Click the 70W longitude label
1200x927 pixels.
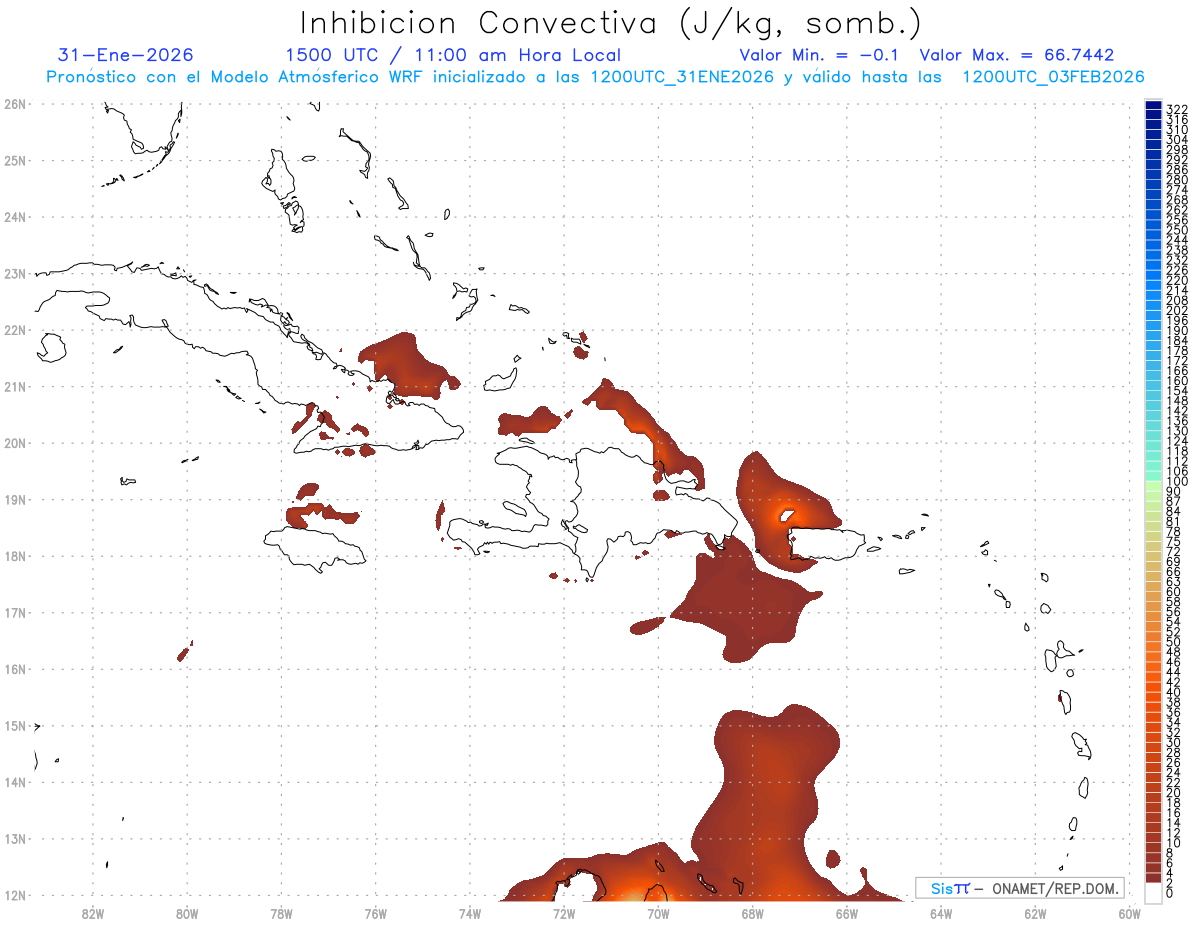[x=658, y=913]
